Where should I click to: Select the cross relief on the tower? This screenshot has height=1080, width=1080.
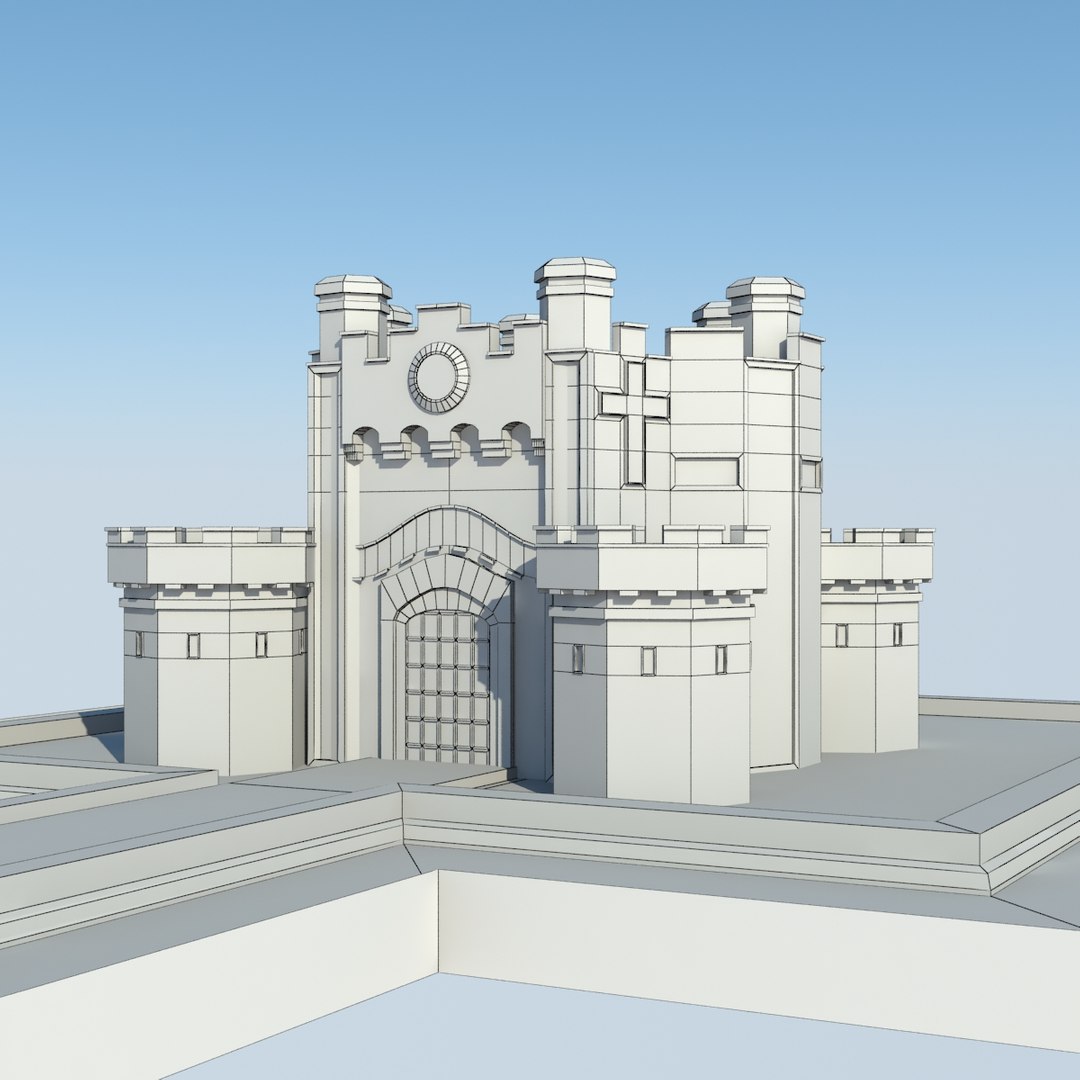point(634,422)
